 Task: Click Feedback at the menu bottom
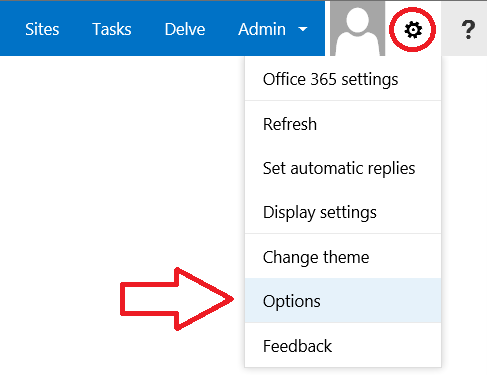tap(343, 346)
